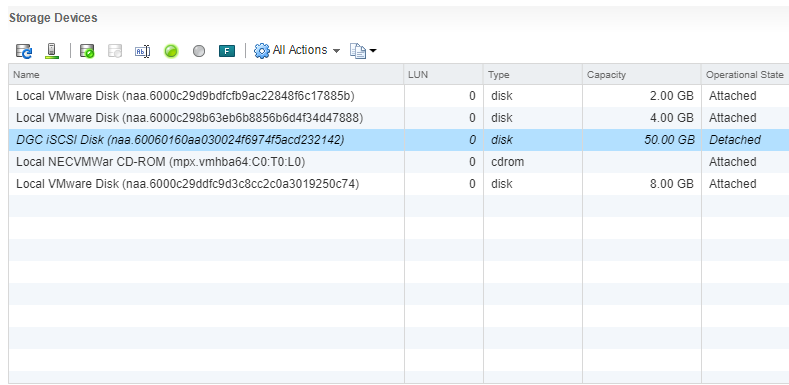Sort by the Capacity column header

642,74
